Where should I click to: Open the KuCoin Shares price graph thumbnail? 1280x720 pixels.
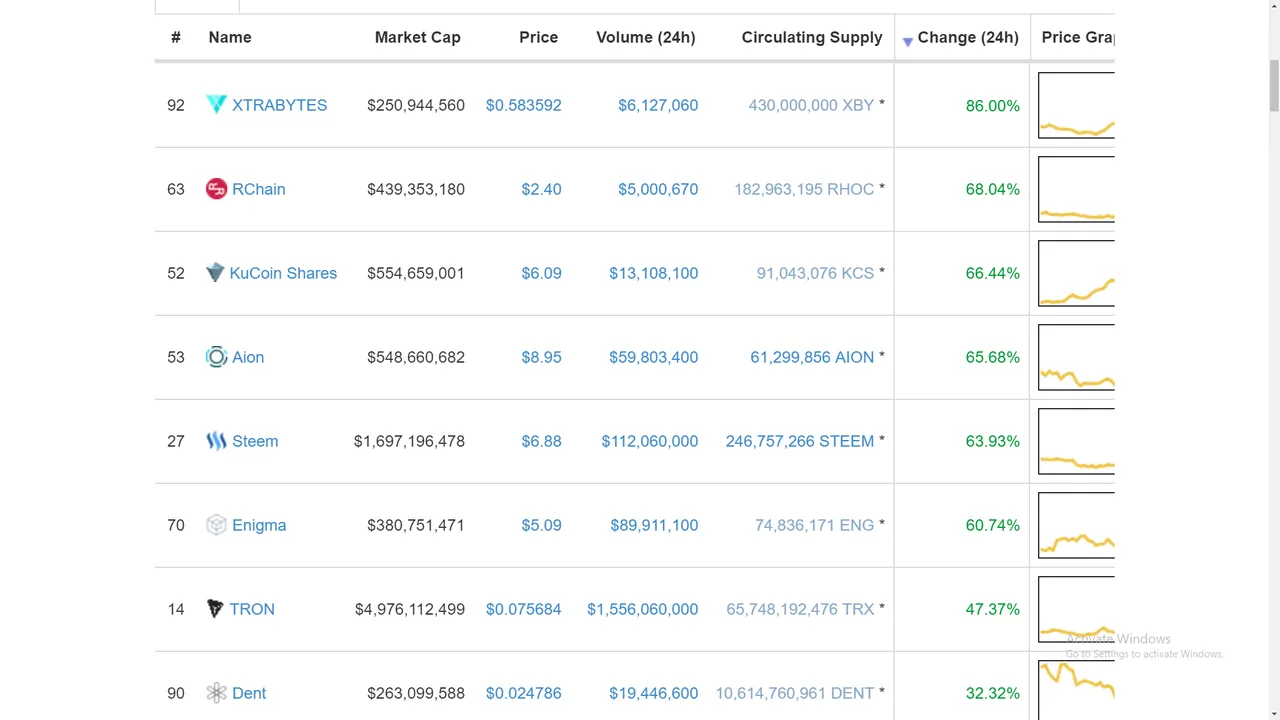click(1076, 273)
